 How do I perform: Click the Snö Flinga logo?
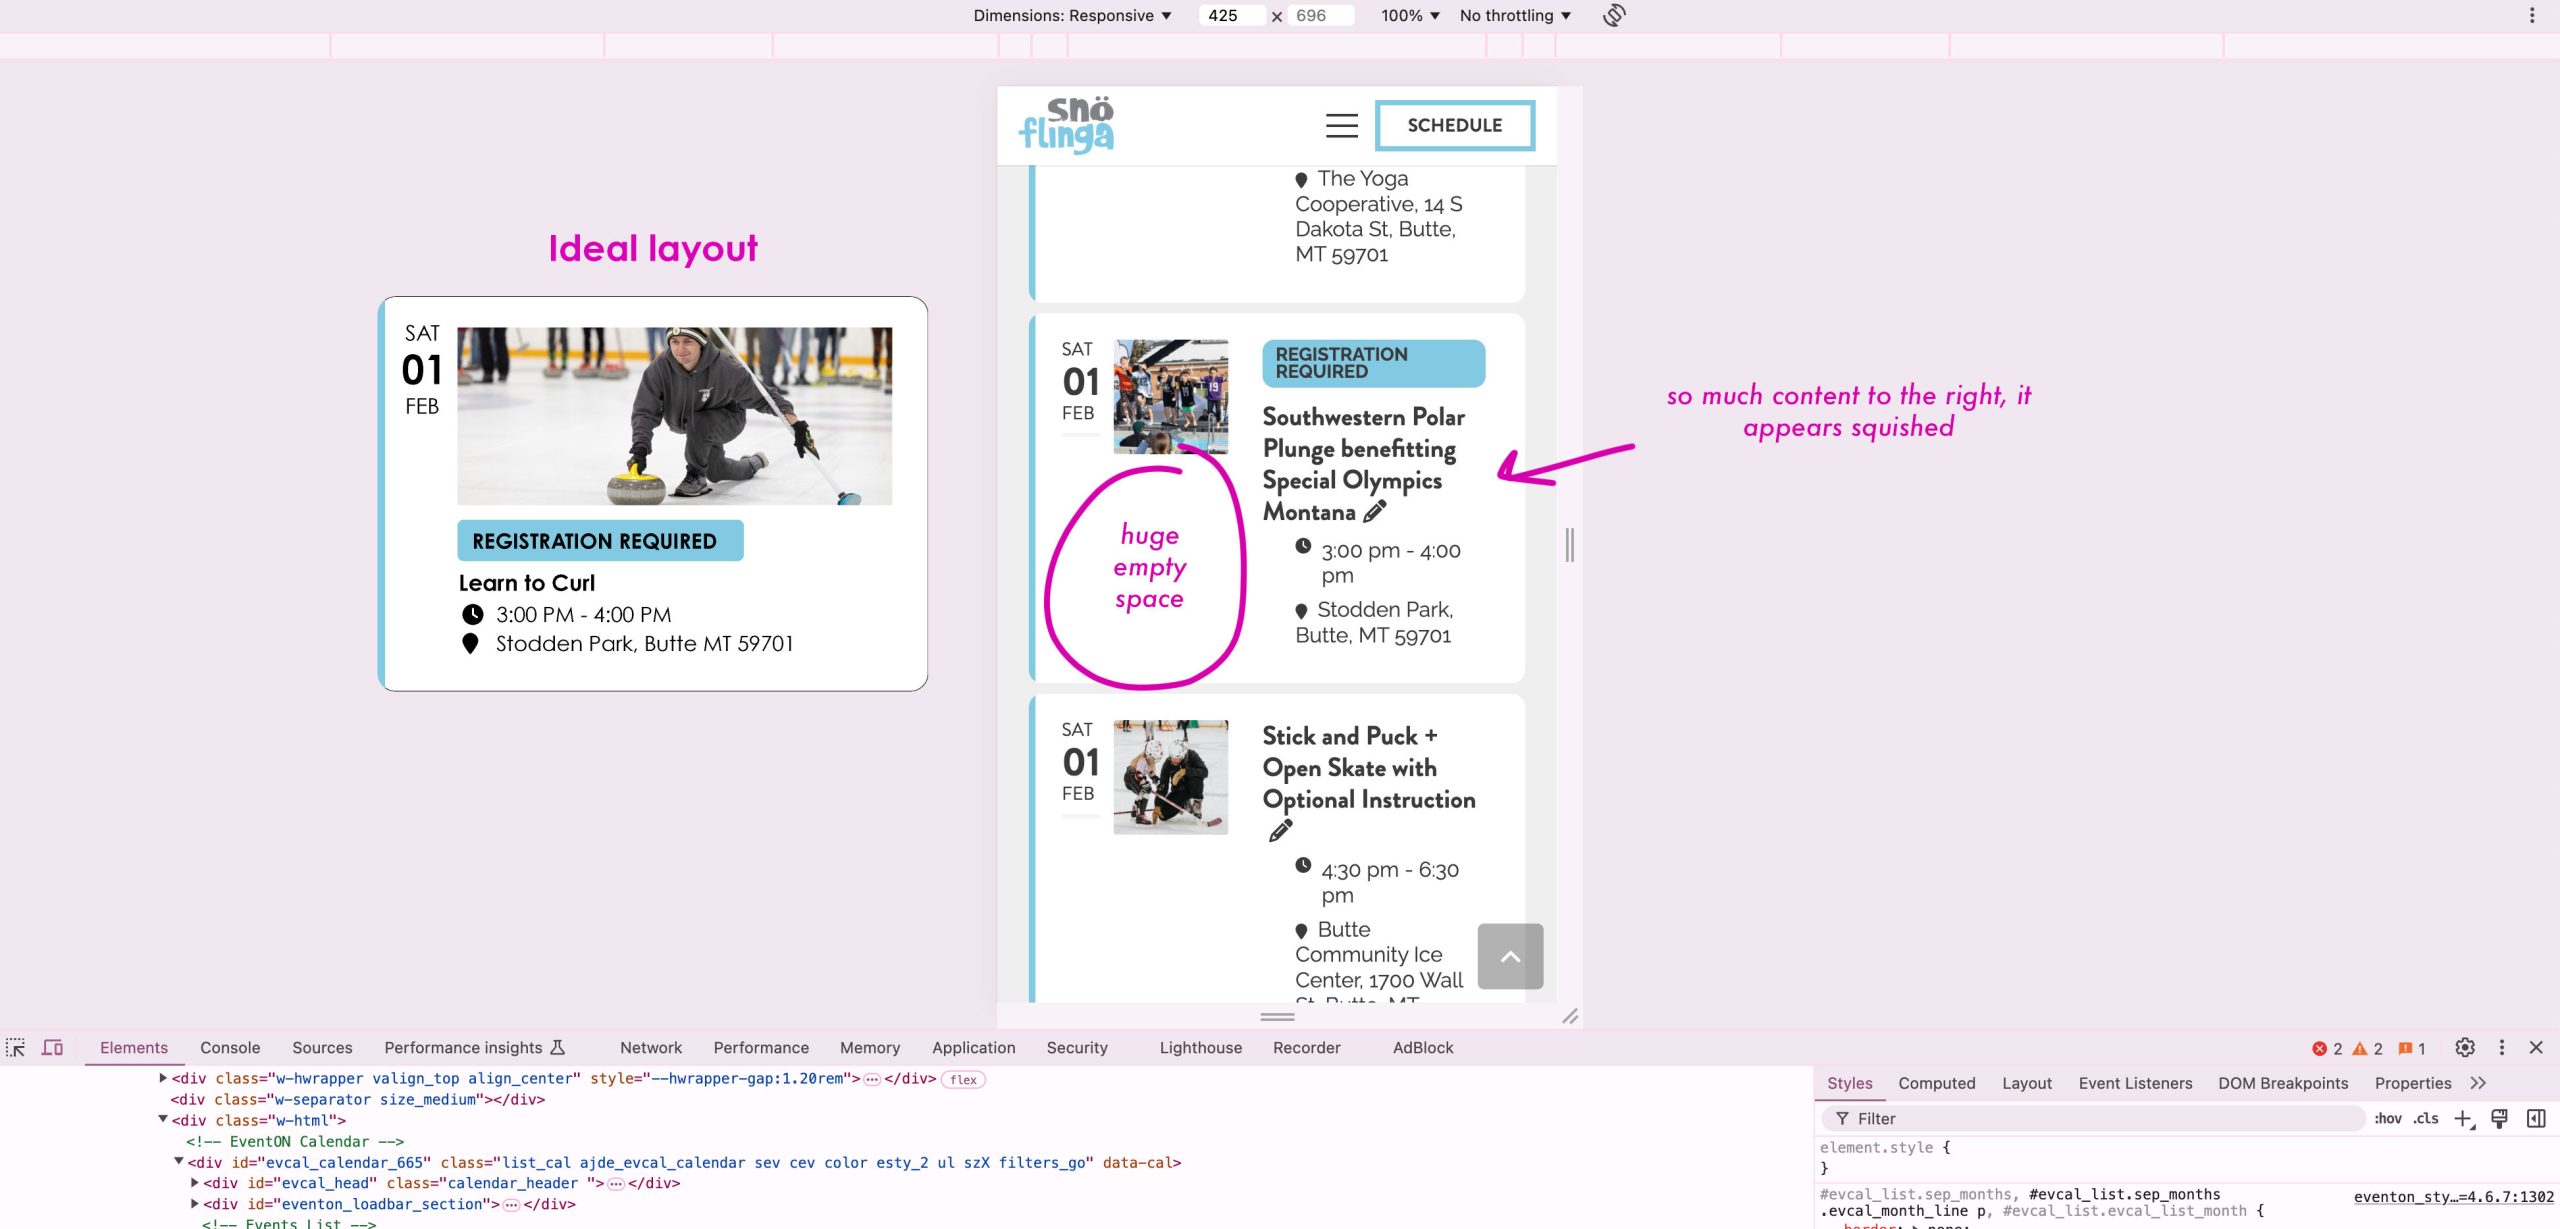point(1067,125)
